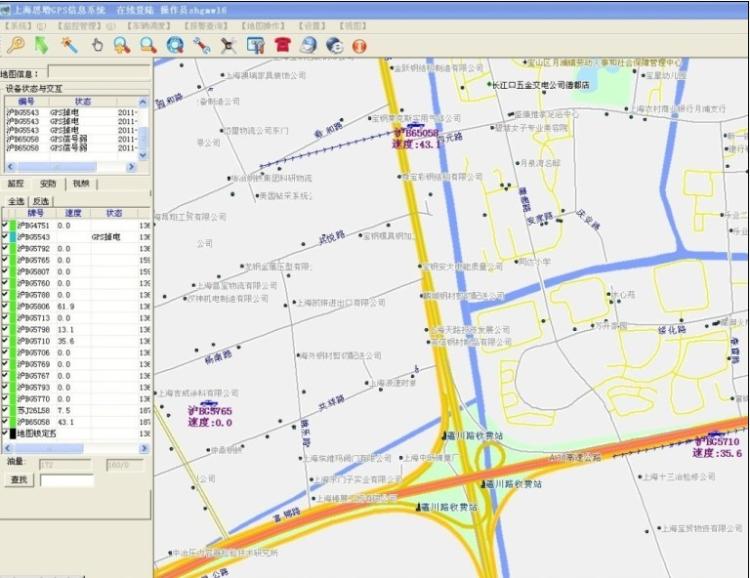Toggle checkbox for vehicle 沪BG4751
Screen dimensions: 750x578
pyautogui.click(x=5, y=224)
